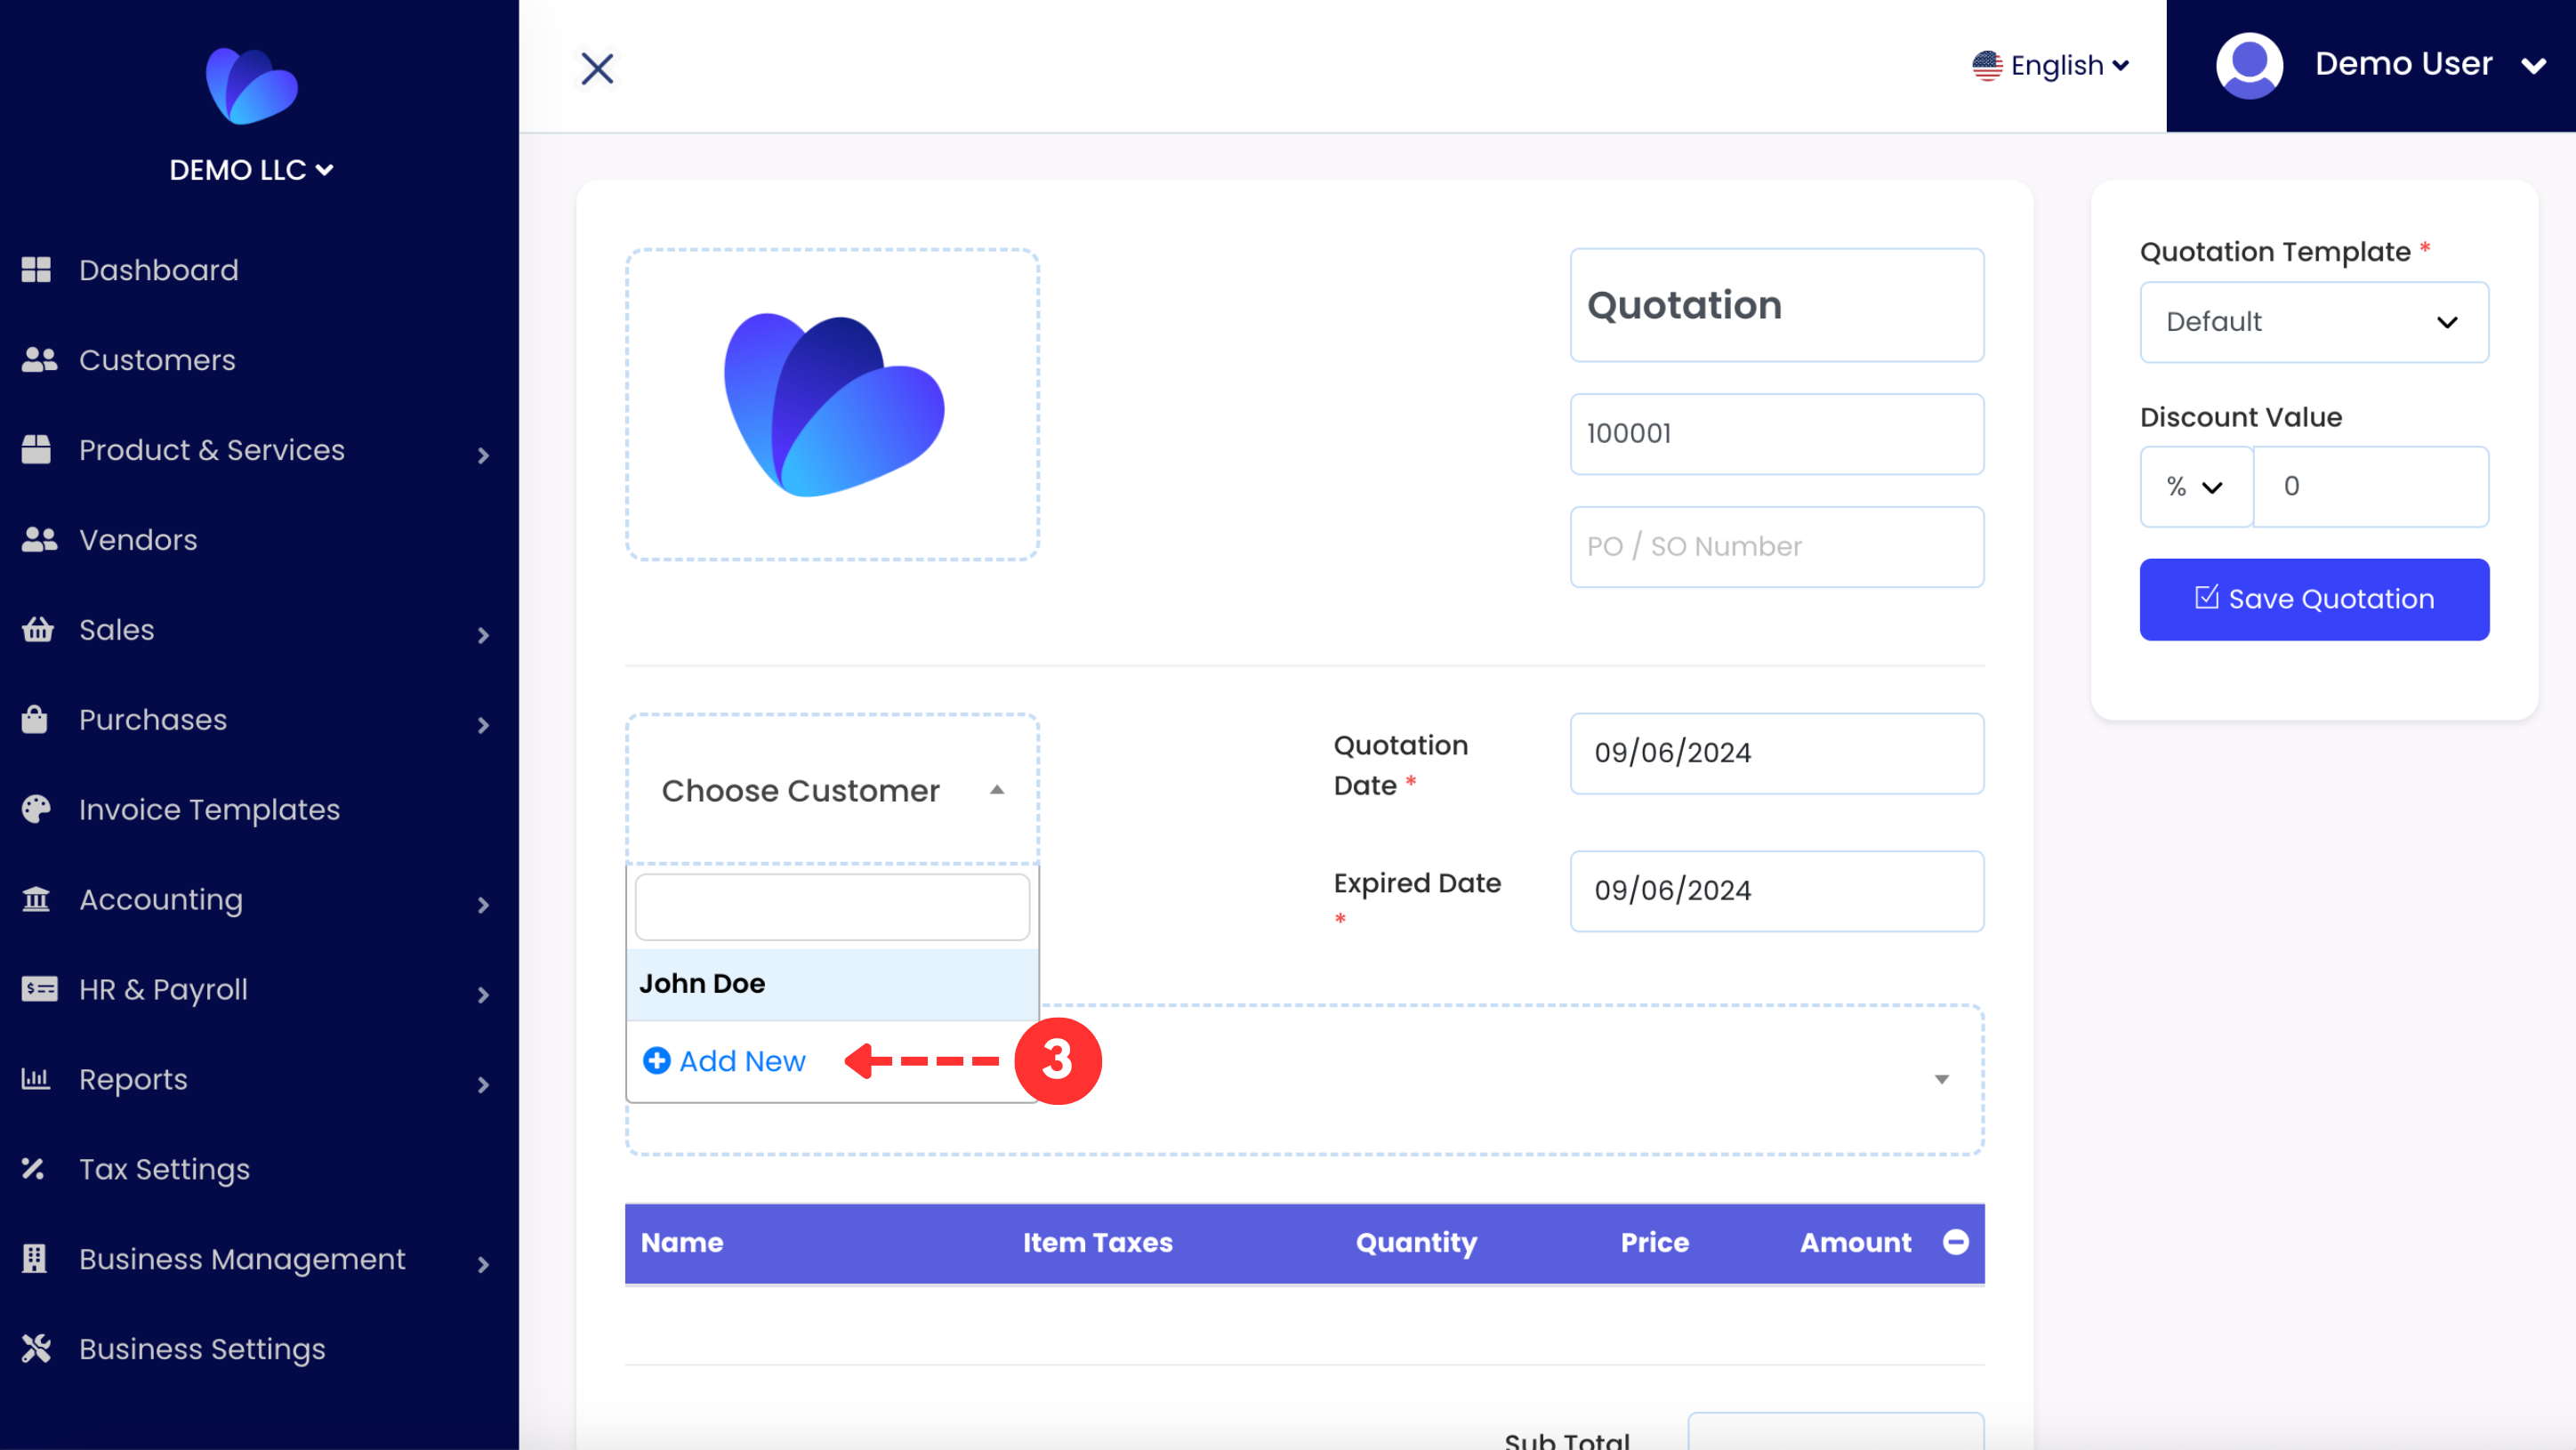This screenshot has height=1450, width=2576.
Task: Click the HR & Payroll card icon
Action: (39, 989)
